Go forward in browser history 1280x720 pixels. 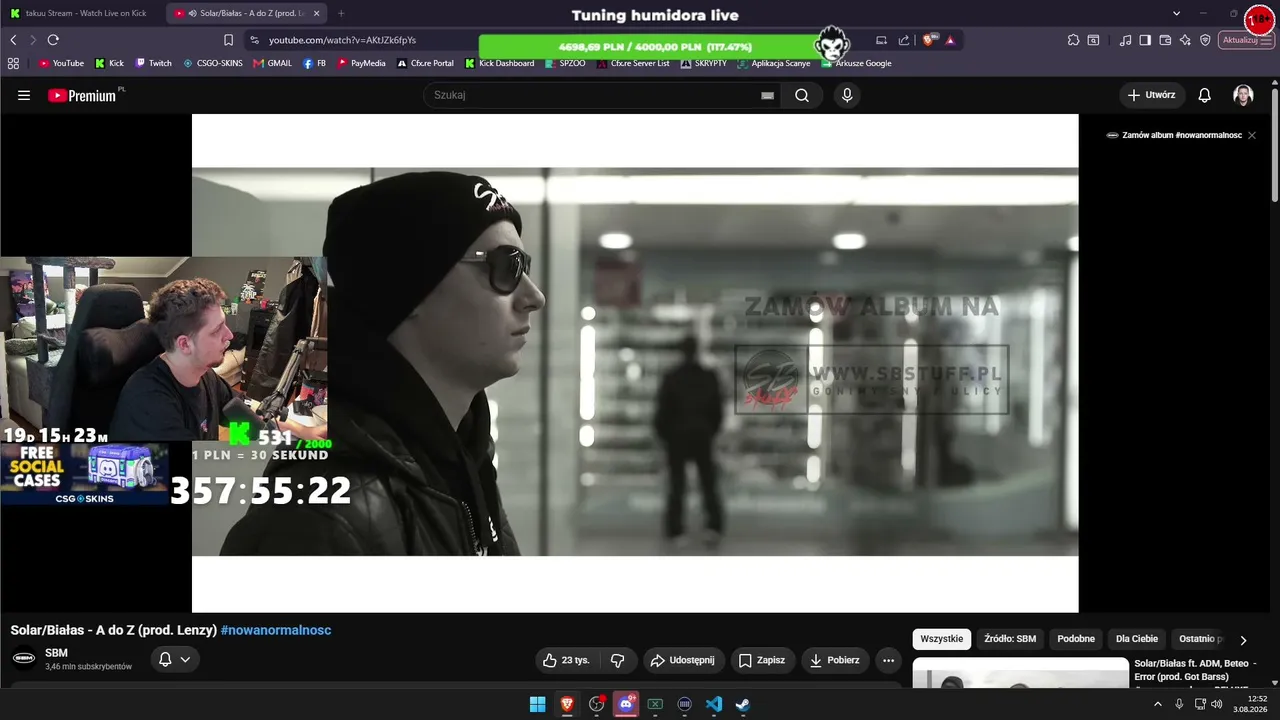(33, 40)
